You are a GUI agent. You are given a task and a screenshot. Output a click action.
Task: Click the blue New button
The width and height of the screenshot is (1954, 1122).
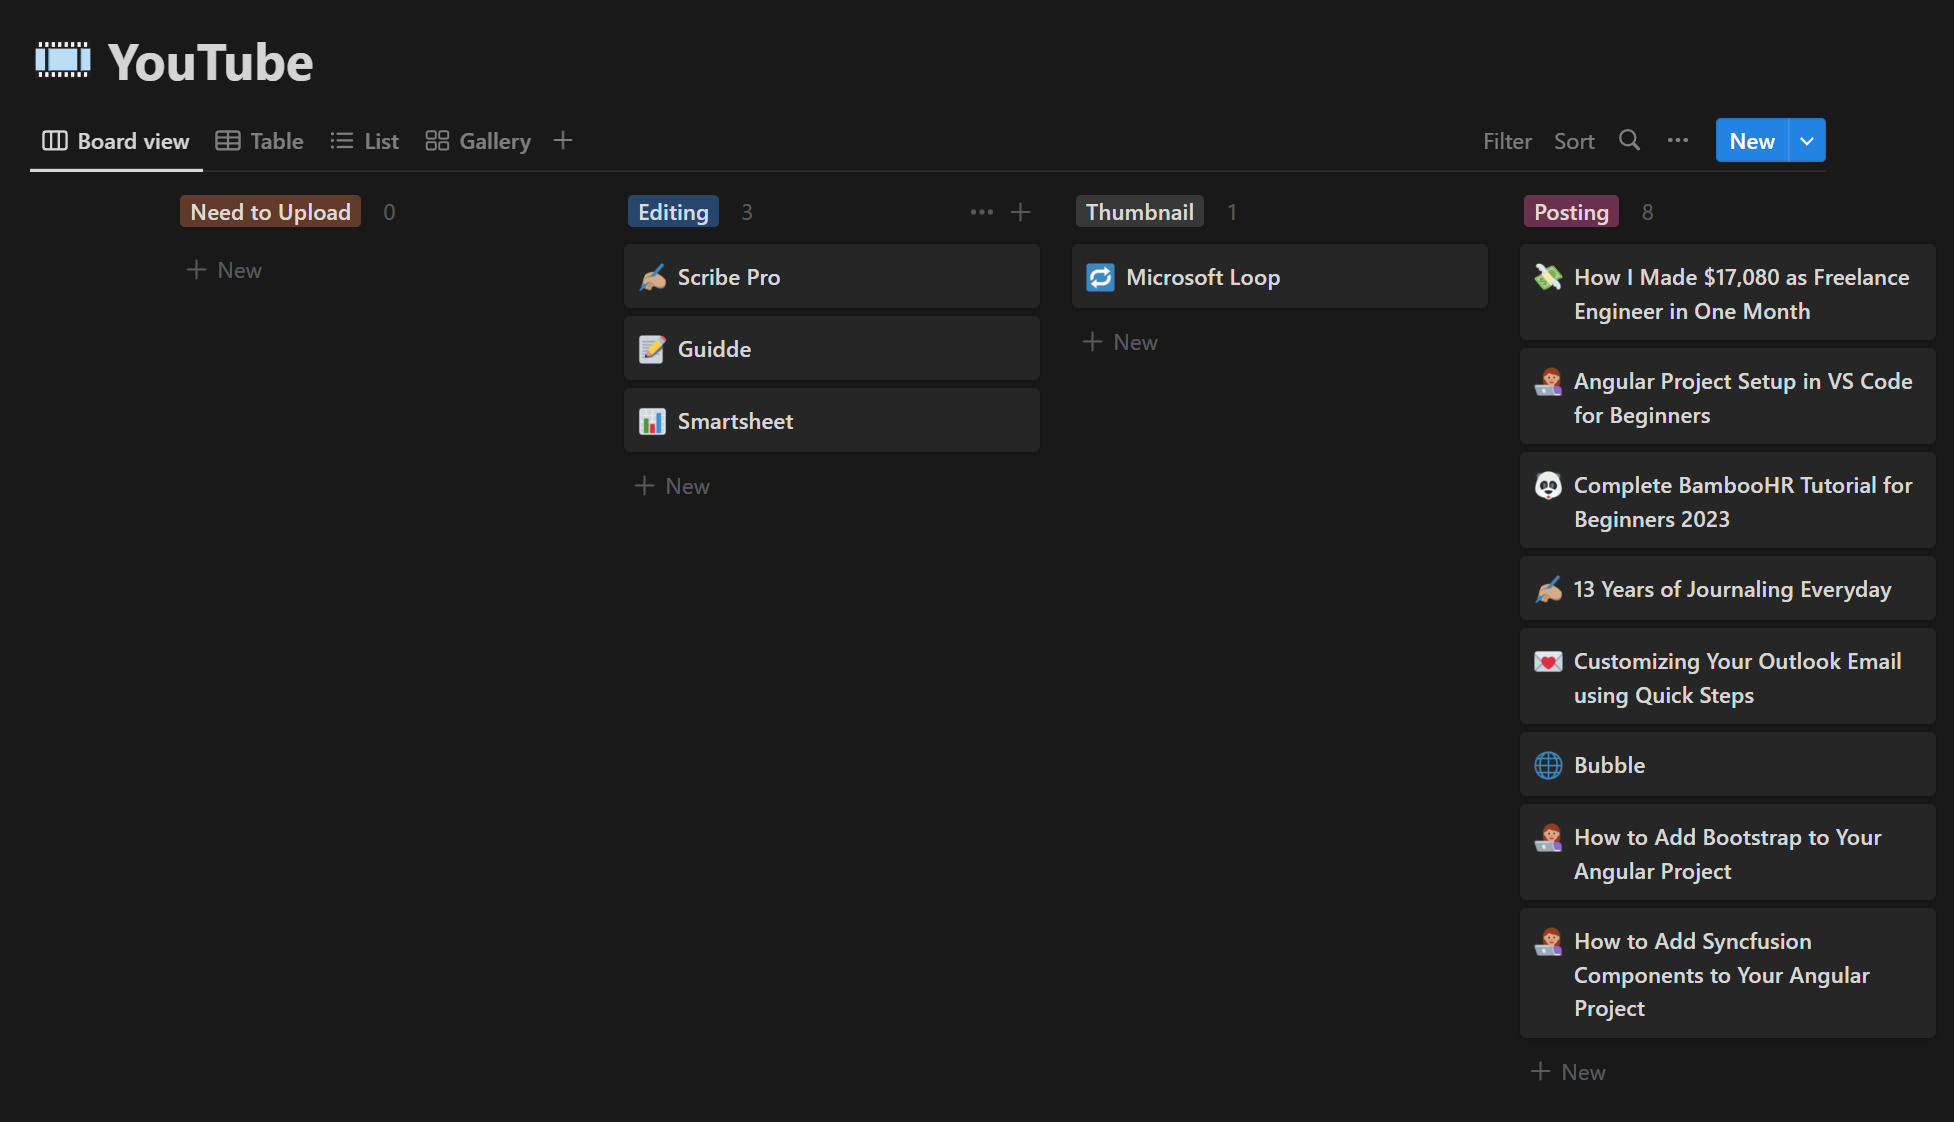pyautogui.click(x=1752, y=141)
